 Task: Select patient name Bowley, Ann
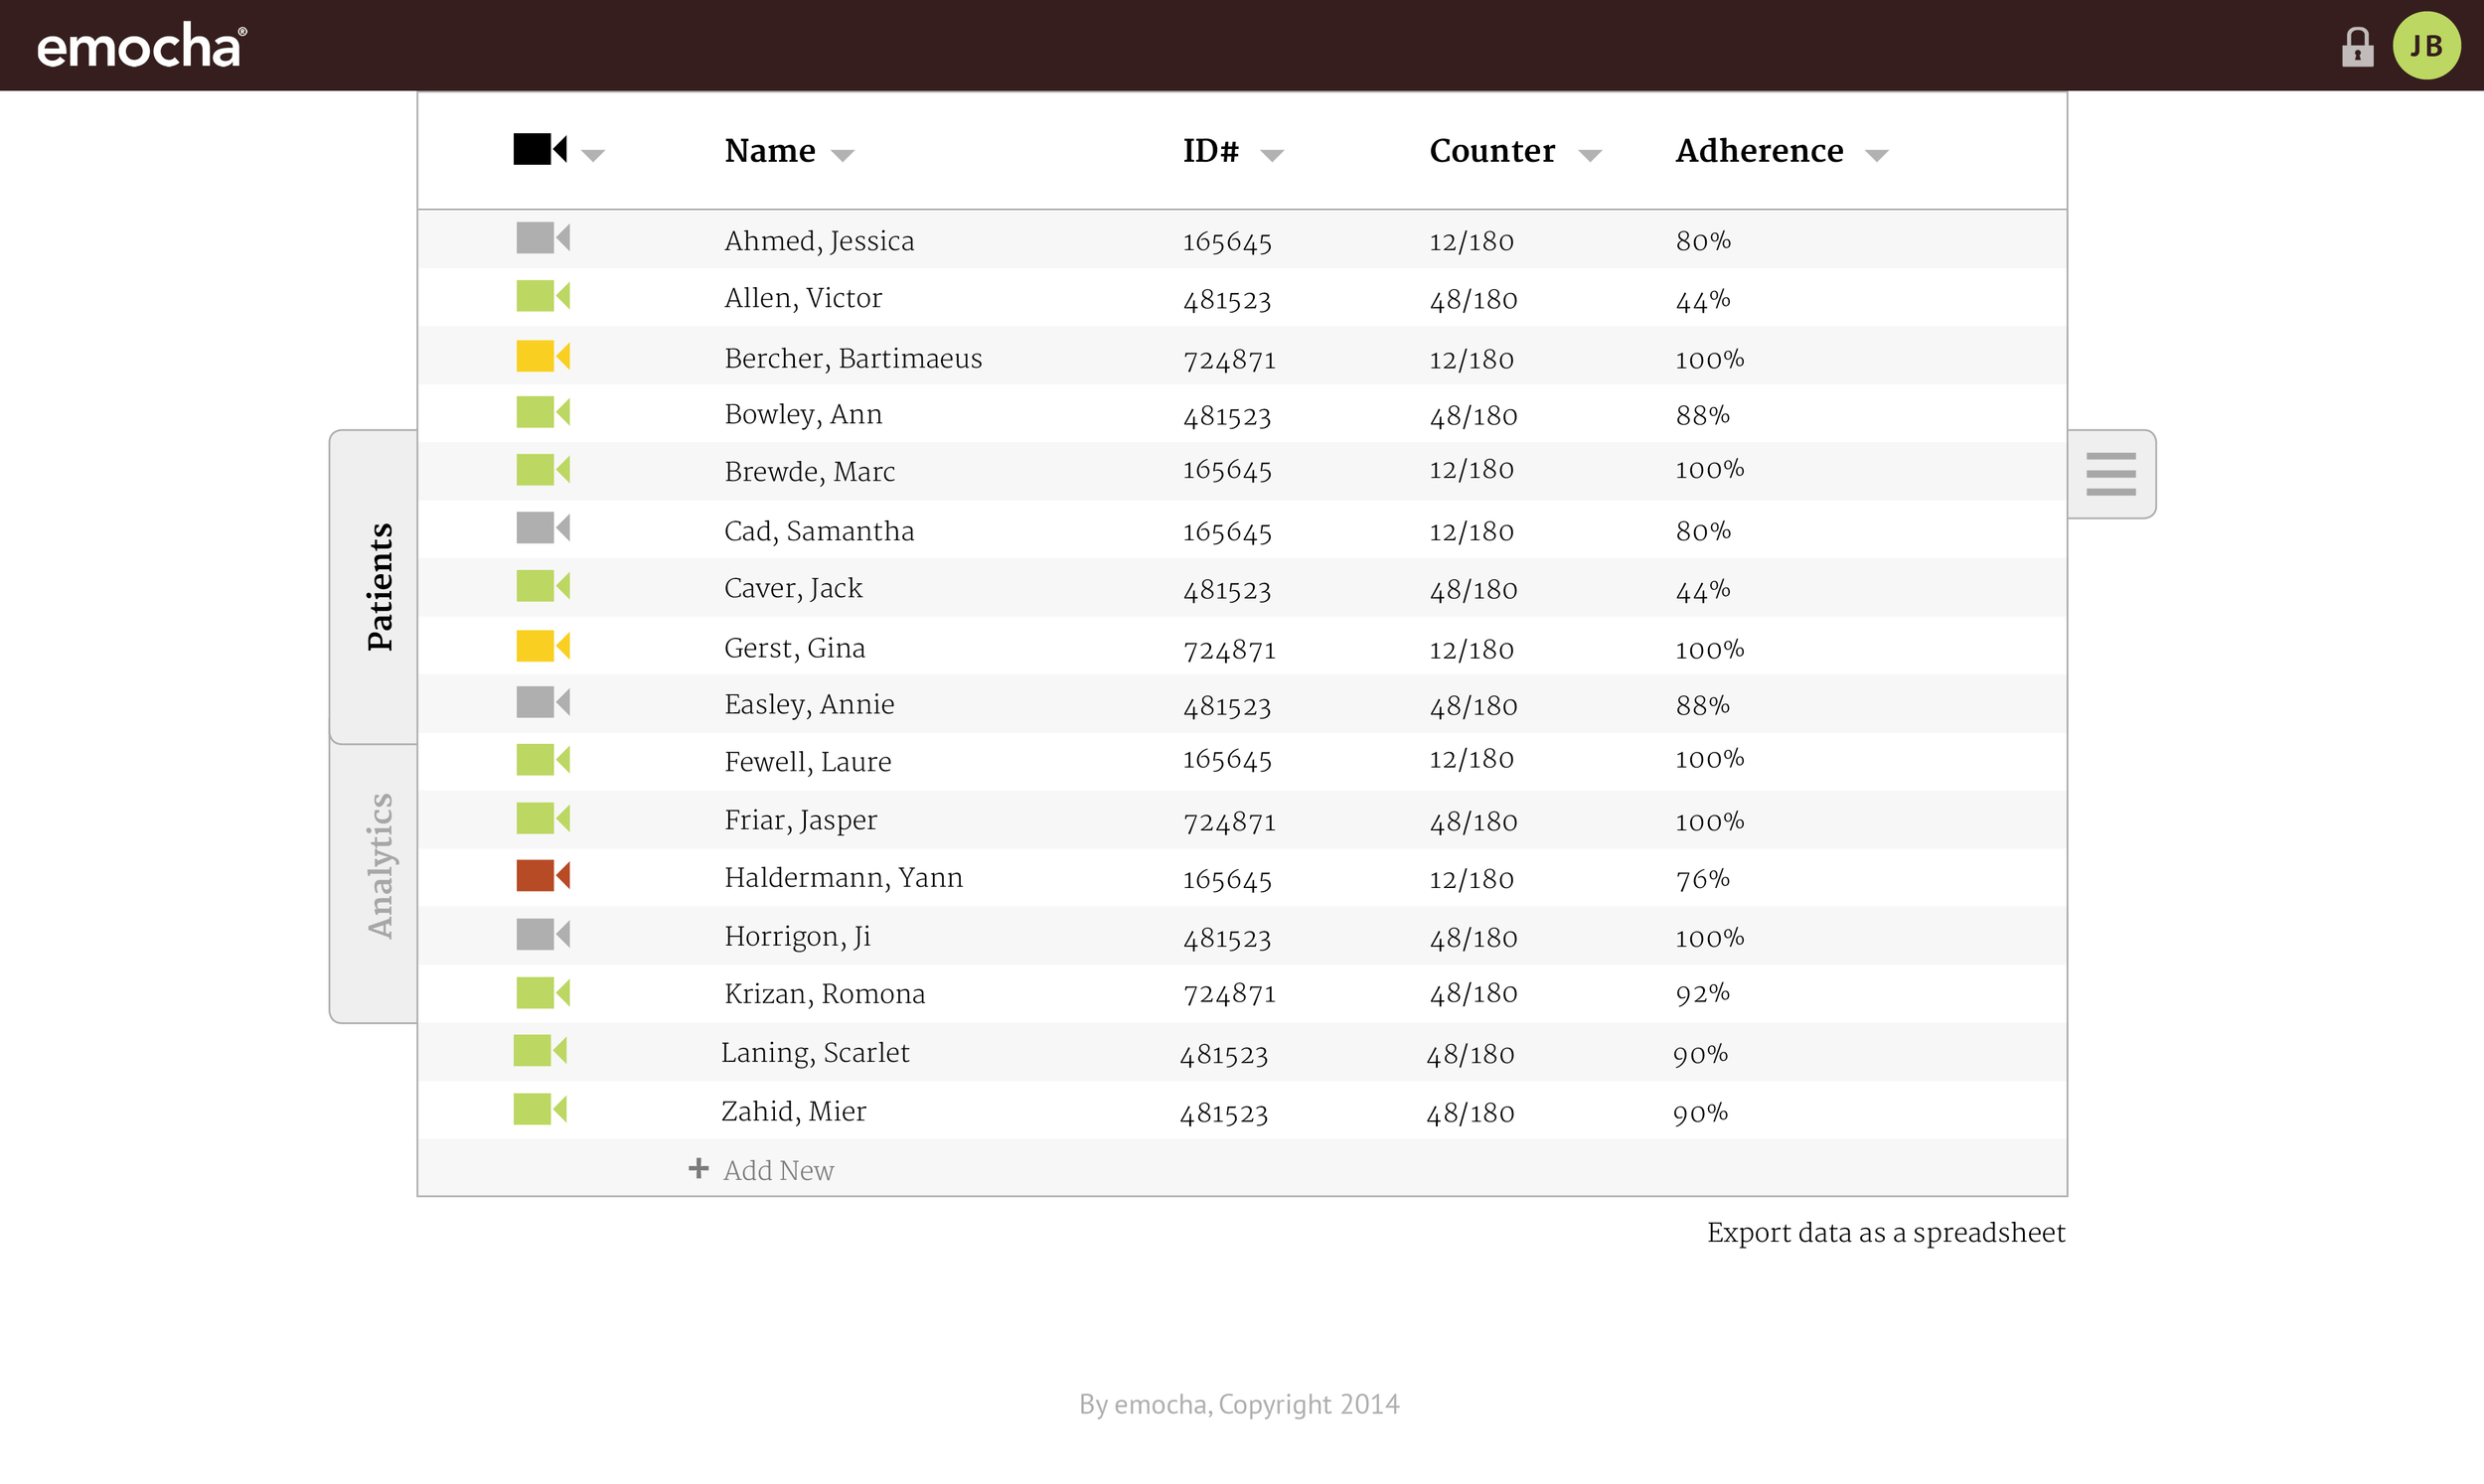(x=803, y=414)
